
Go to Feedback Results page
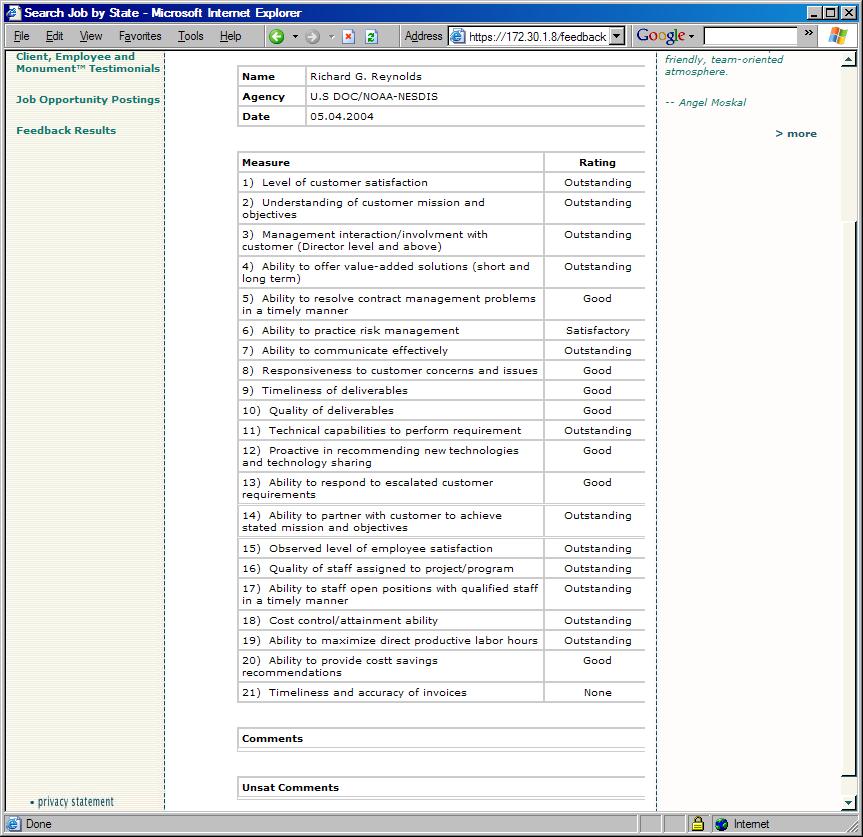(66, 131)
